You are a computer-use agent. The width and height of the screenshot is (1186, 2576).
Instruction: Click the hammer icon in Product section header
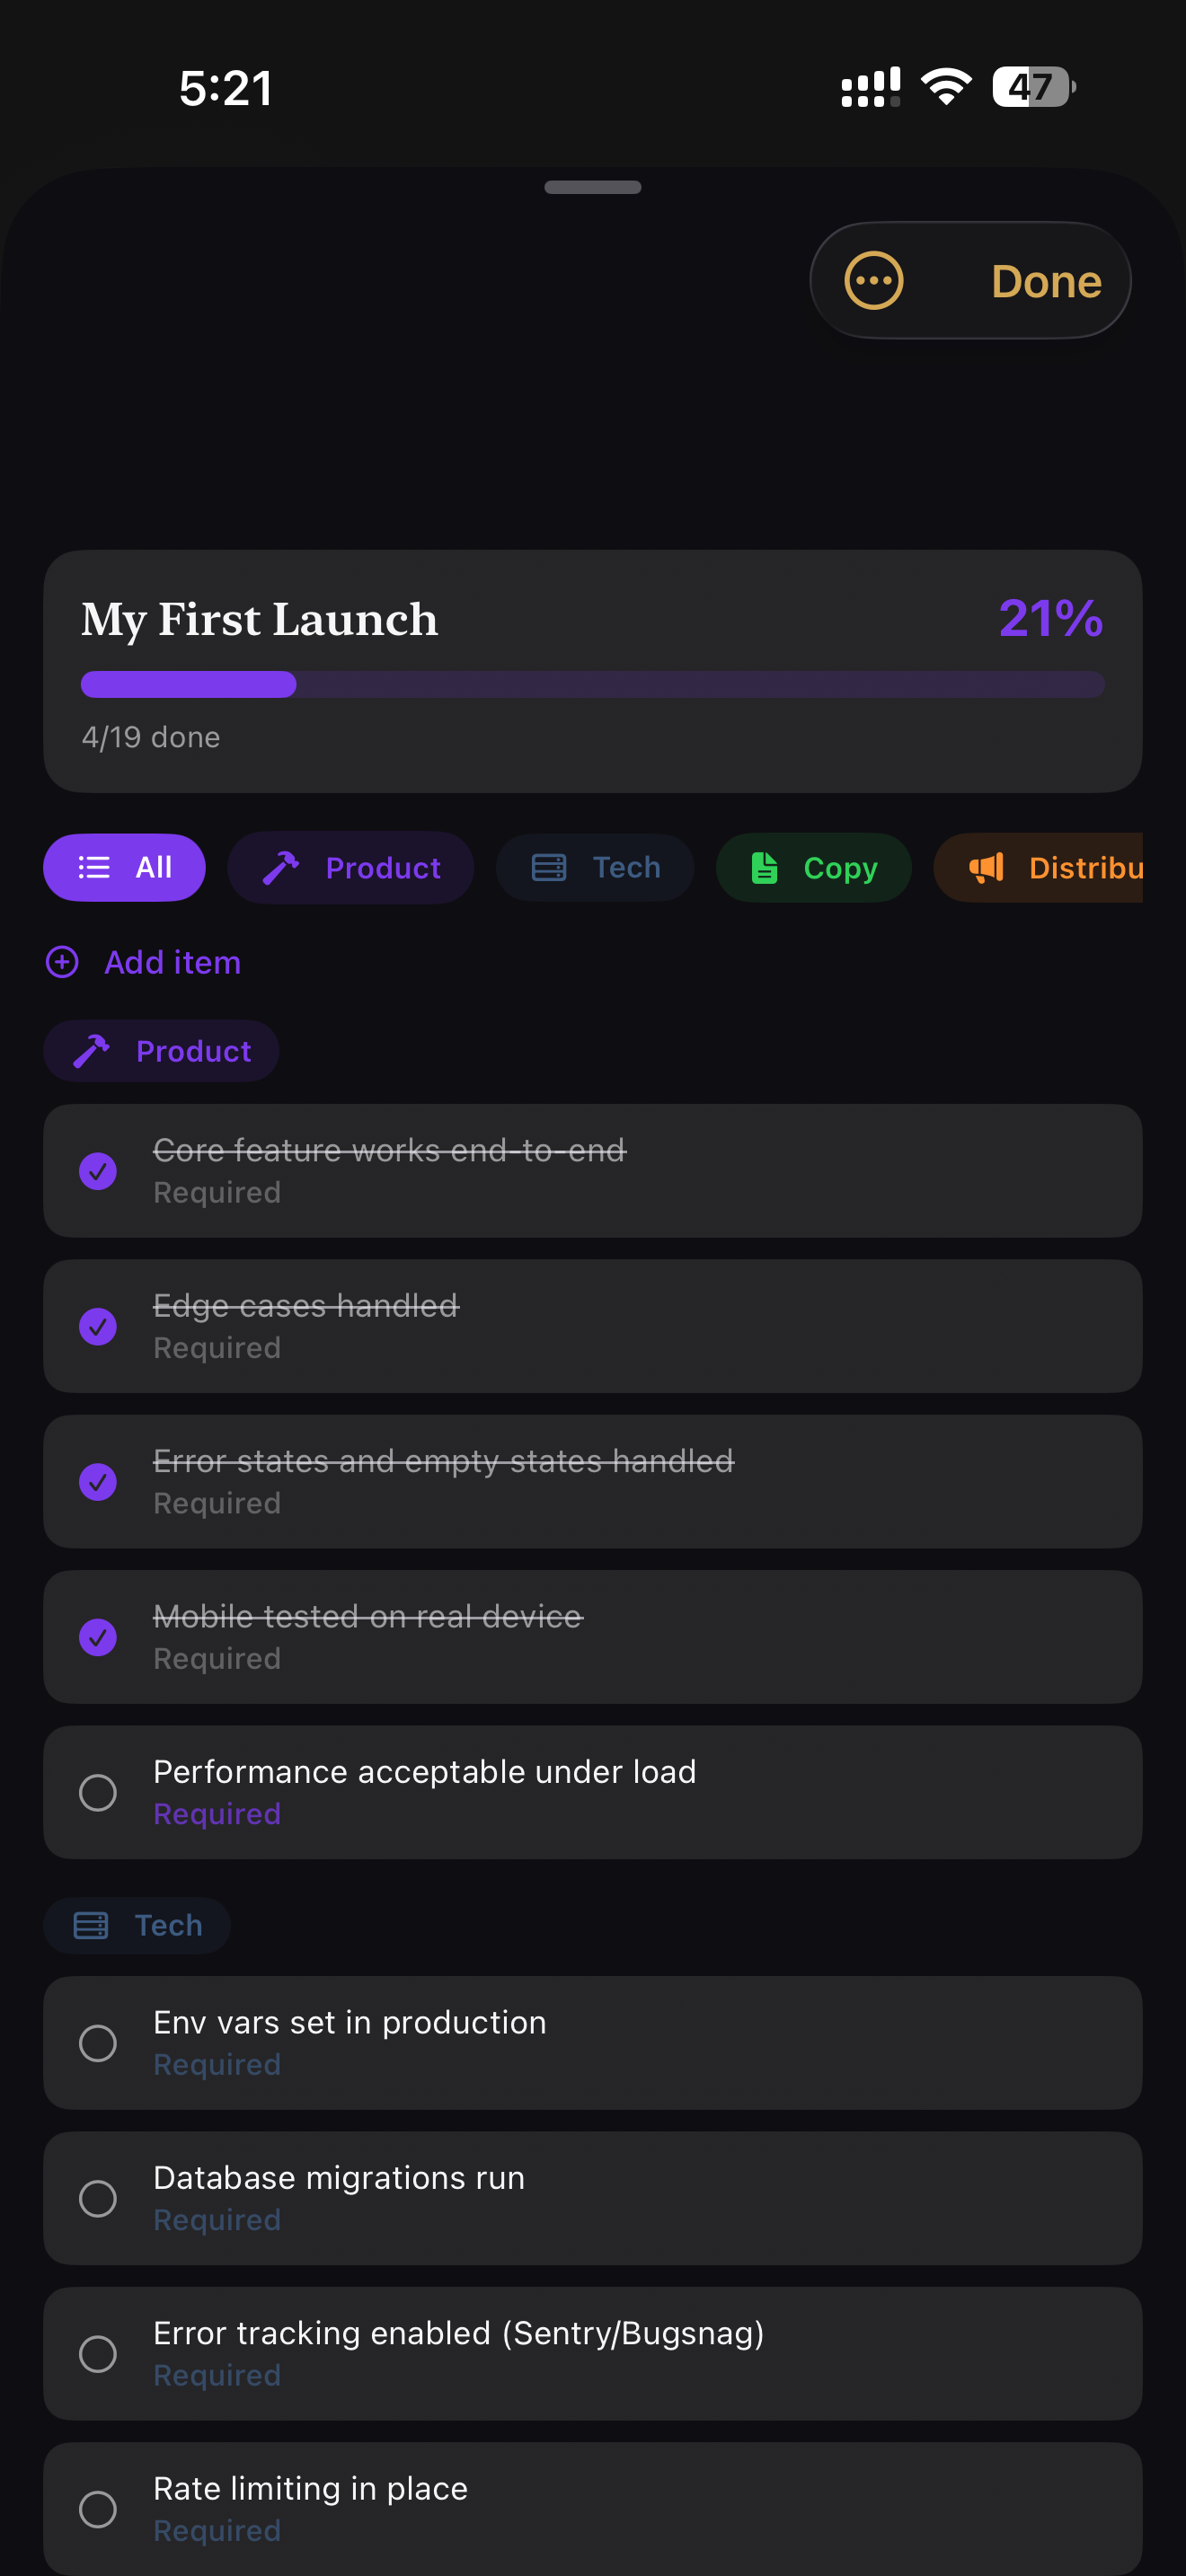[92, 1051]
